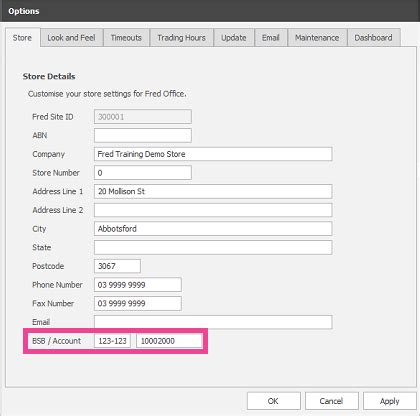Click the City field showing Abbotsford
This screenshot has width=420, height=416.
pos(213,229)
